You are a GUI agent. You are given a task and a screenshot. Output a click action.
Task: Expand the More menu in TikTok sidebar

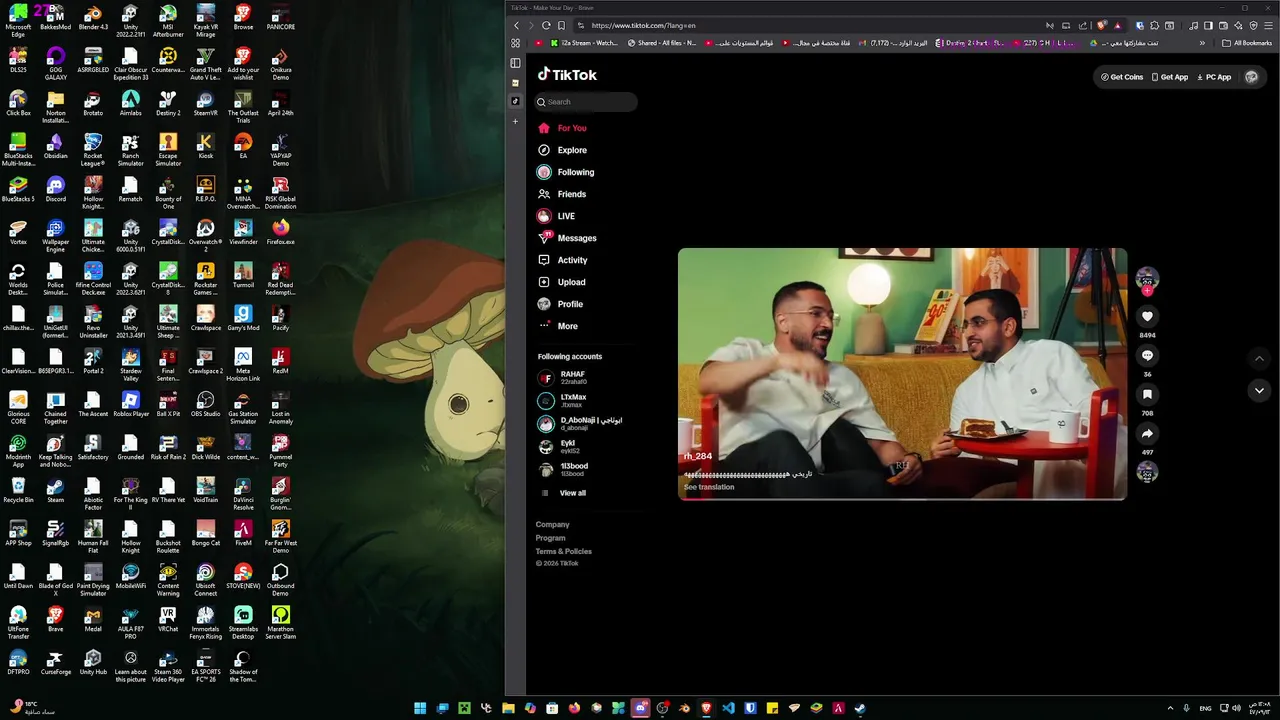558,326
